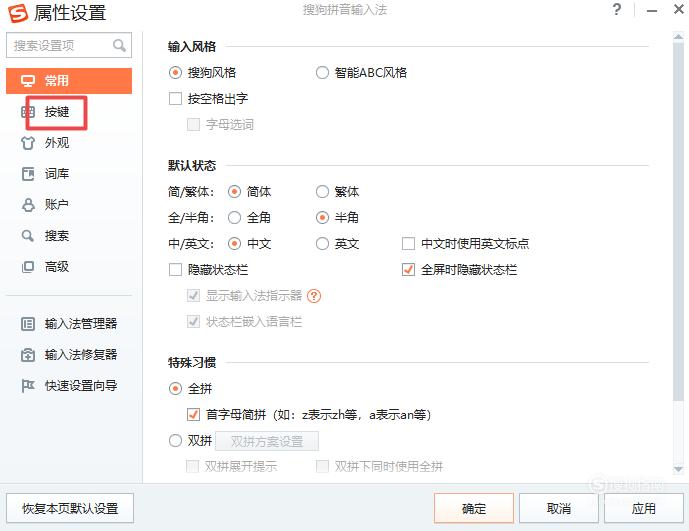This screenshot has width=689, height=531.
Task: Enable 中文时使用英文标点 checkbox
Action: [x=408, y=244]
